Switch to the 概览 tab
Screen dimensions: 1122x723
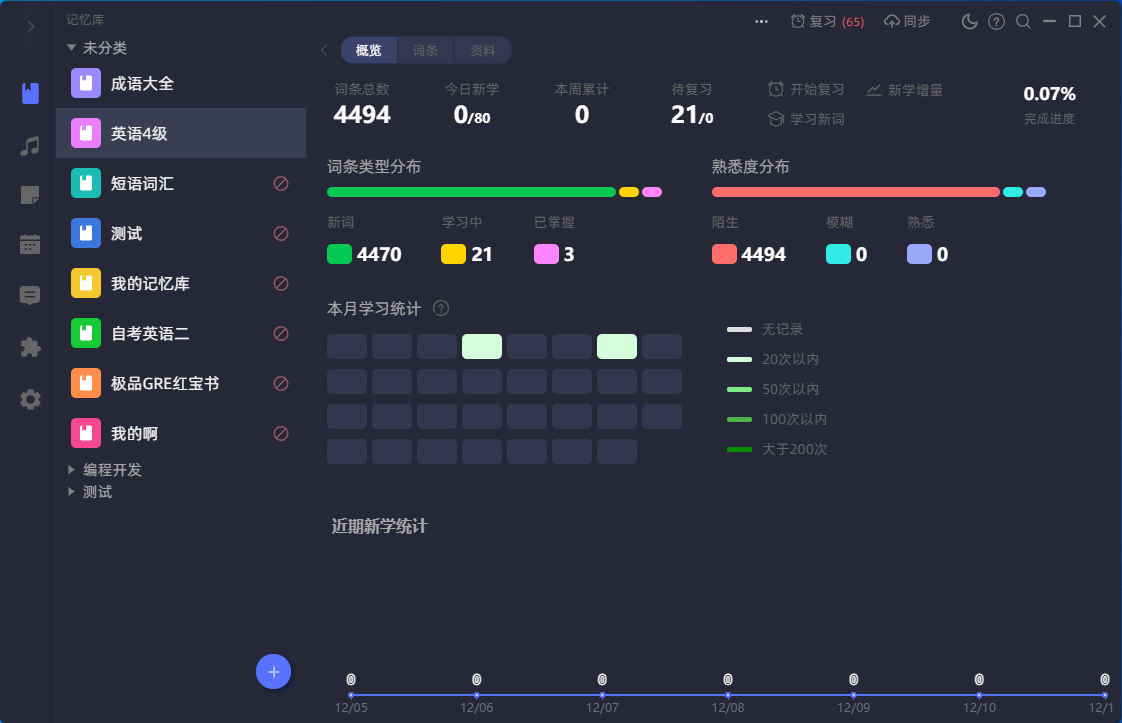369,50
